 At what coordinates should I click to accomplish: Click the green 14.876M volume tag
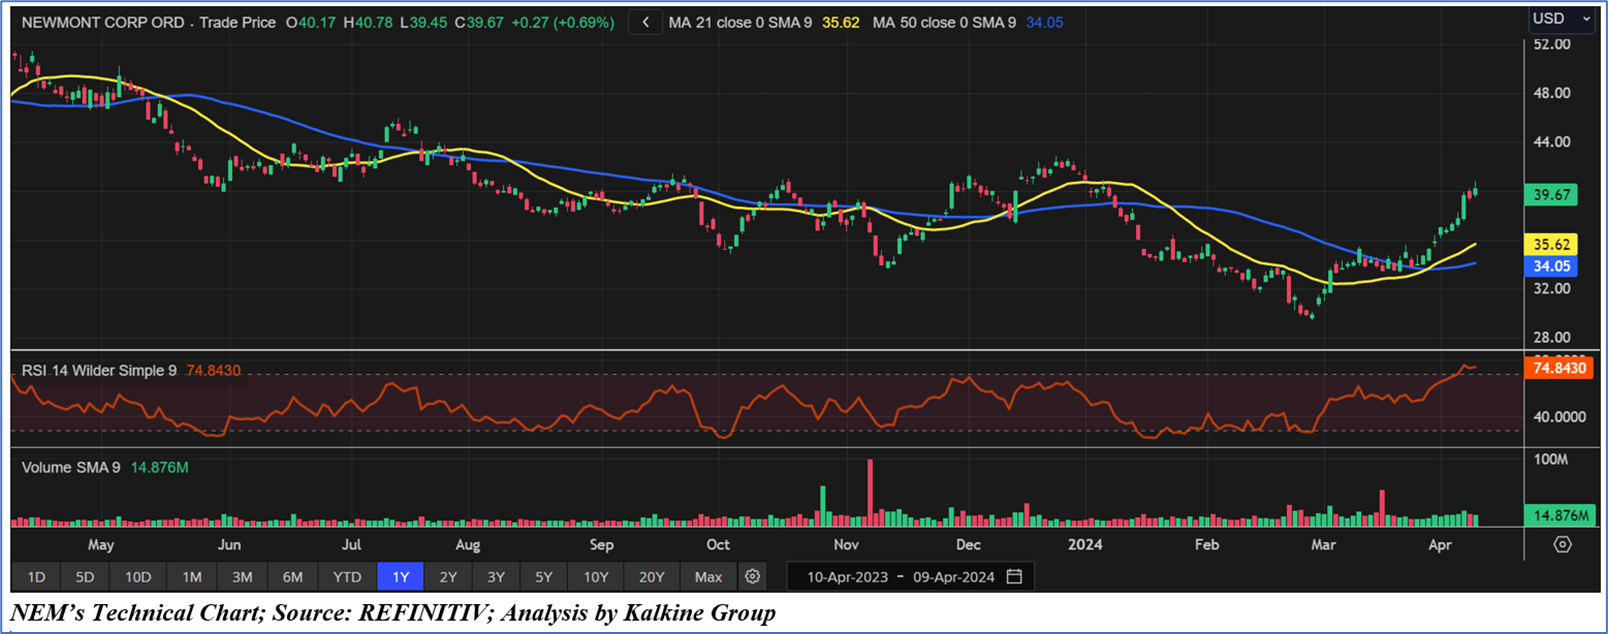(x=1558, y=515)
